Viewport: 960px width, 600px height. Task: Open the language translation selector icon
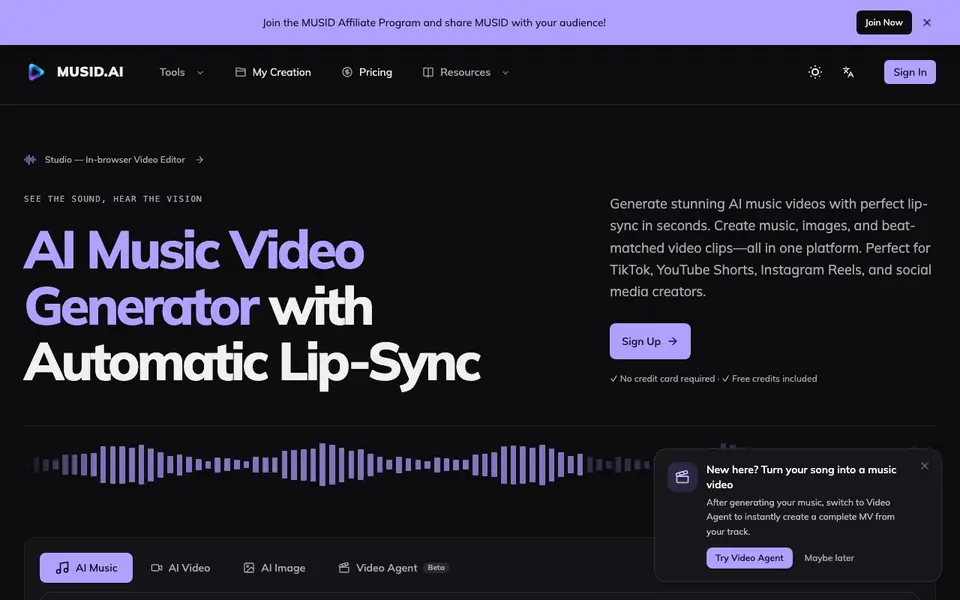coord(848,72)
